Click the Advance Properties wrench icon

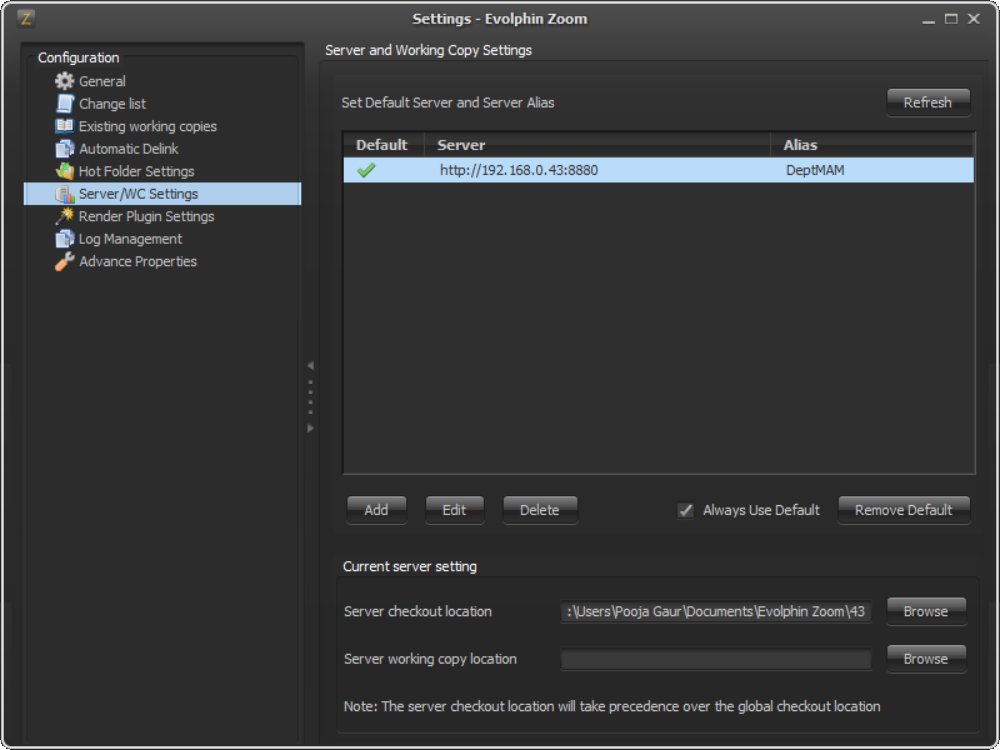64,261
